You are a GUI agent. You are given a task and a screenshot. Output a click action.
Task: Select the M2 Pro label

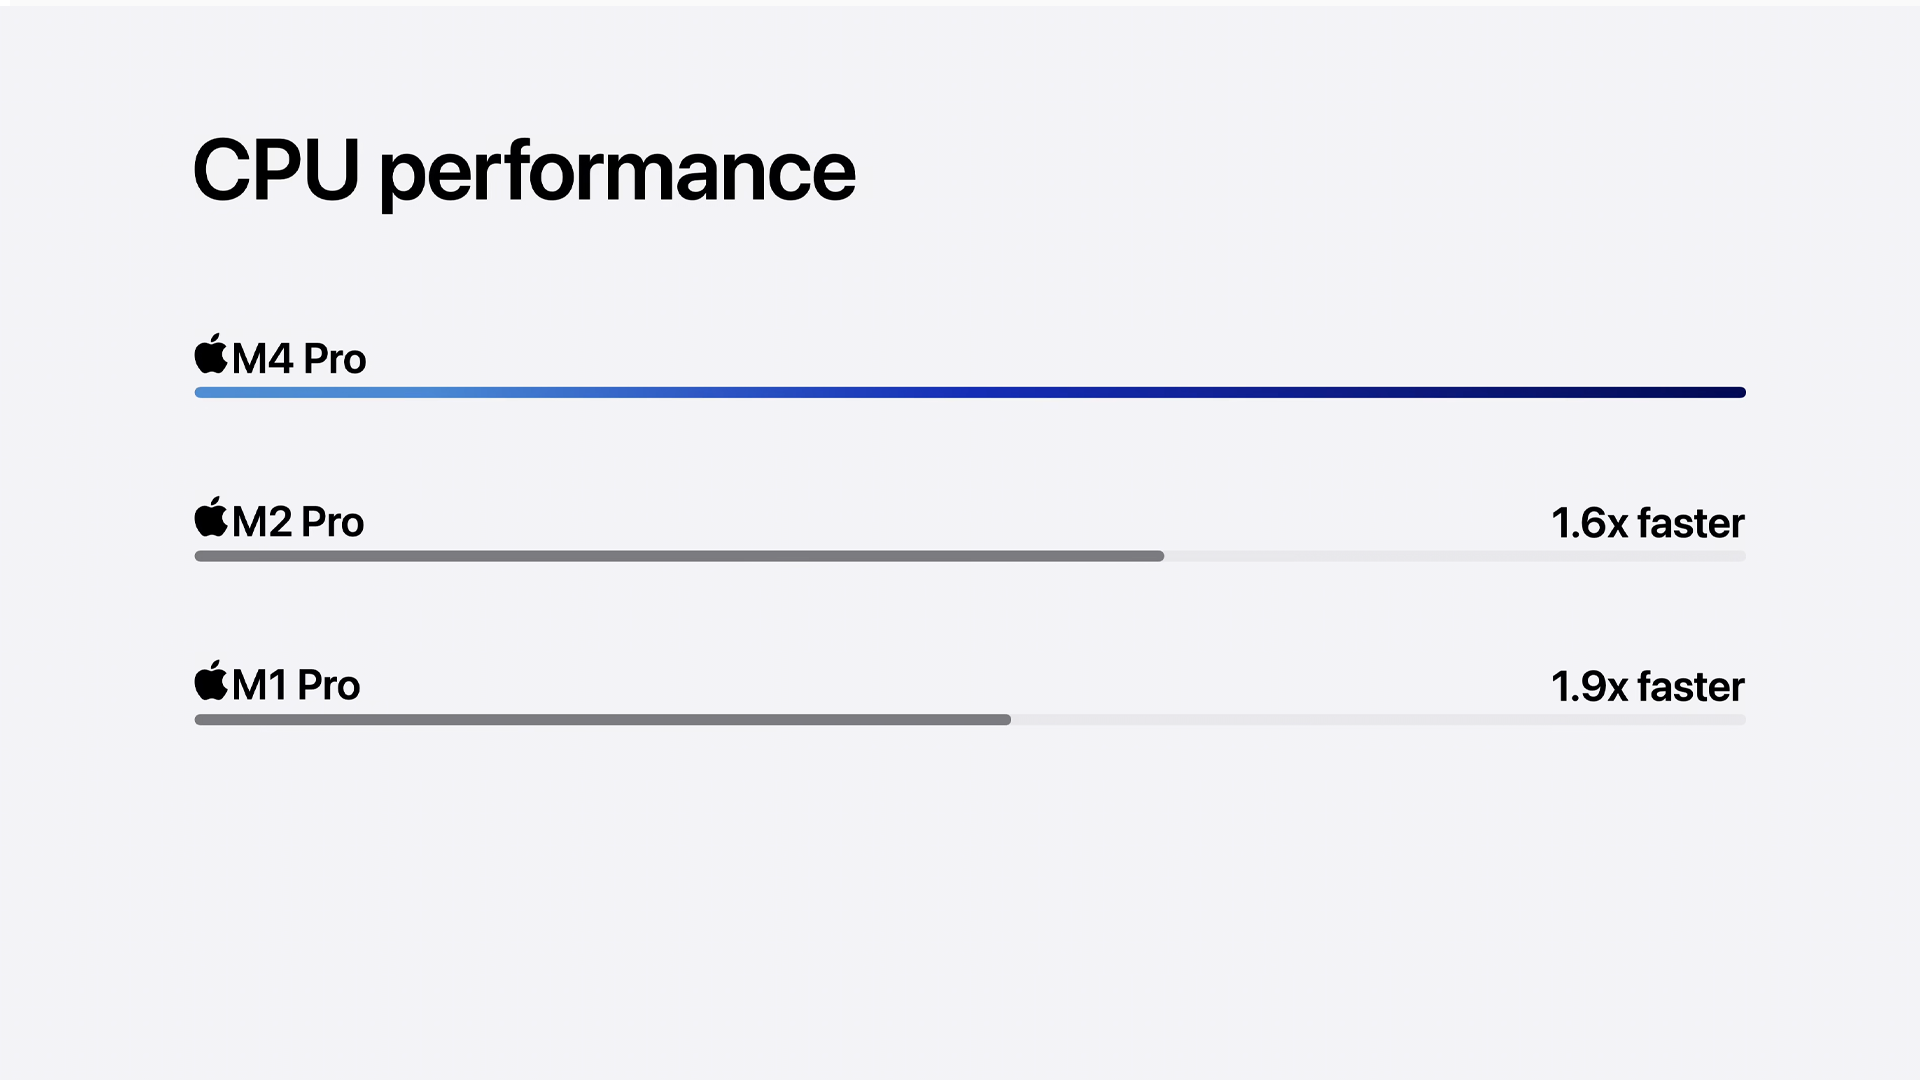click(298, 521)
